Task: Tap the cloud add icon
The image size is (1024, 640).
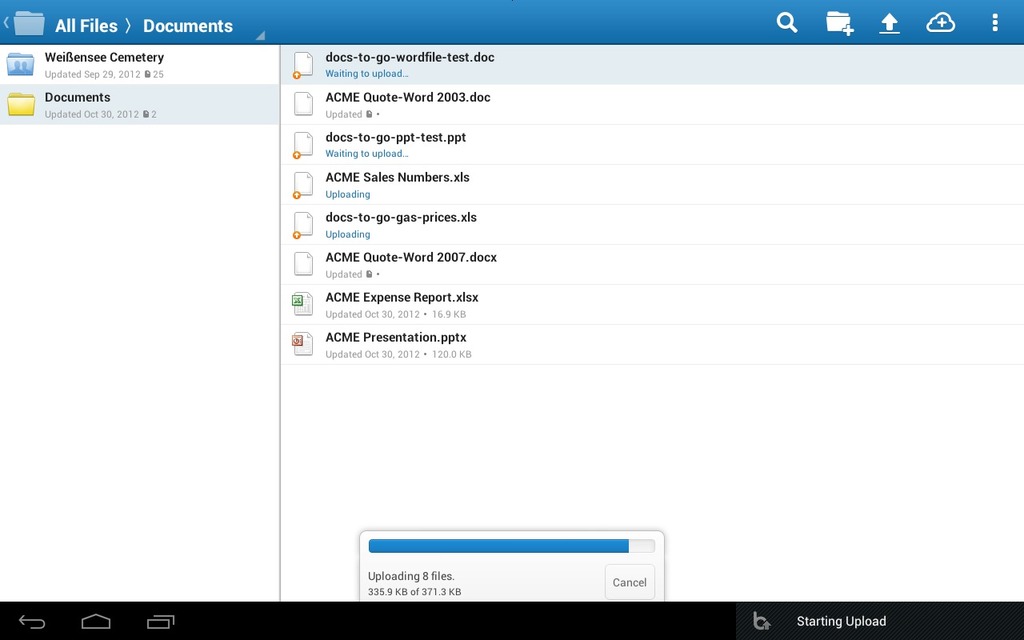Action: (940, 23)
